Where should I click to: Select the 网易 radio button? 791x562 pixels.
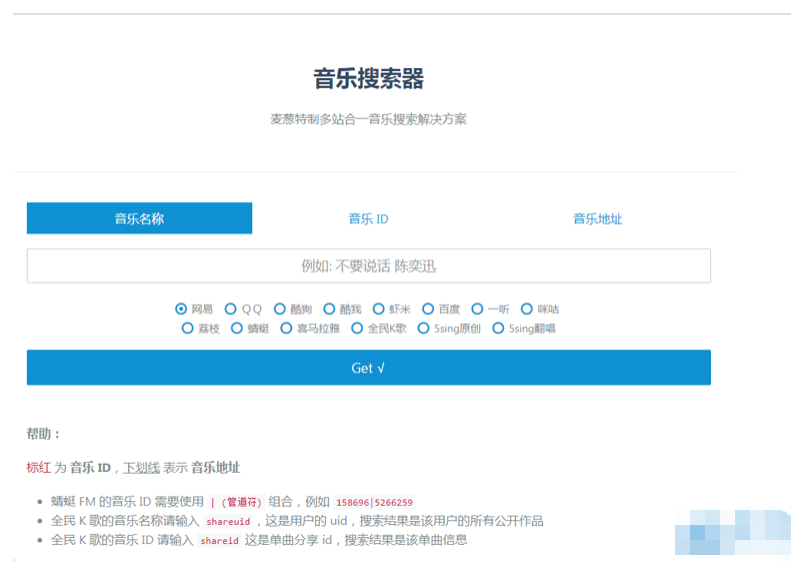point(181,309)
